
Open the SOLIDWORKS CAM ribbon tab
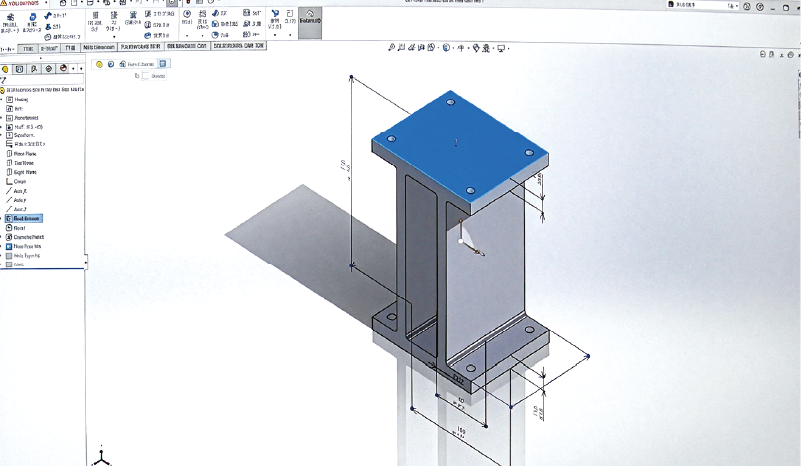(186, 46)
